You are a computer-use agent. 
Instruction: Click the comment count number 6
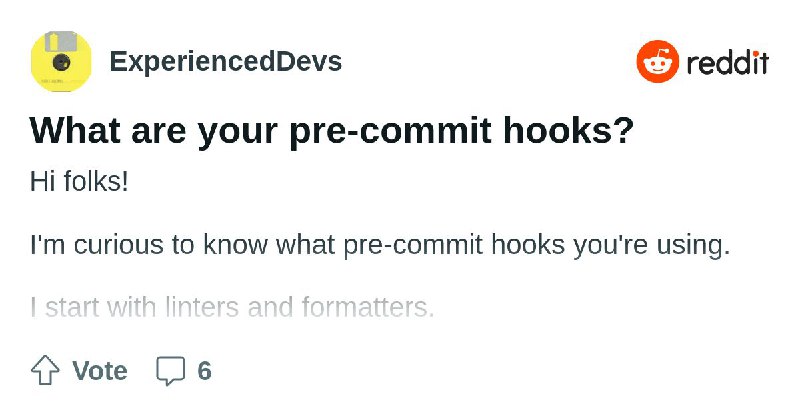(204, 371)
